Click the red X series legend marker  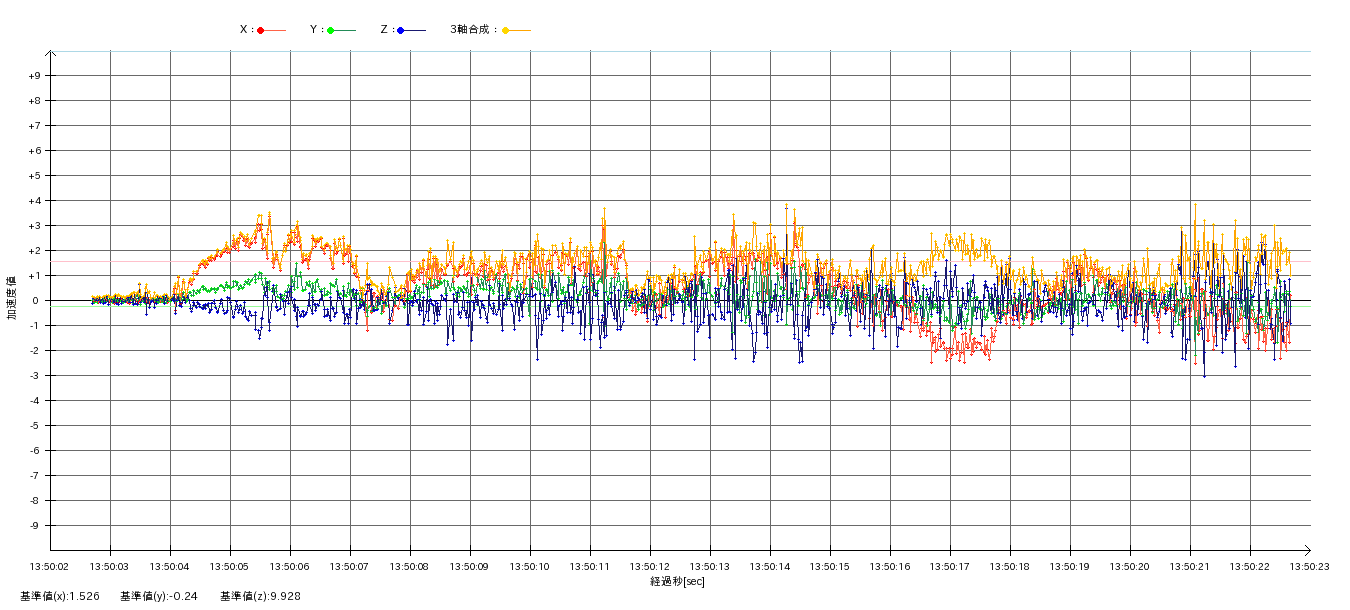point(261,30)
